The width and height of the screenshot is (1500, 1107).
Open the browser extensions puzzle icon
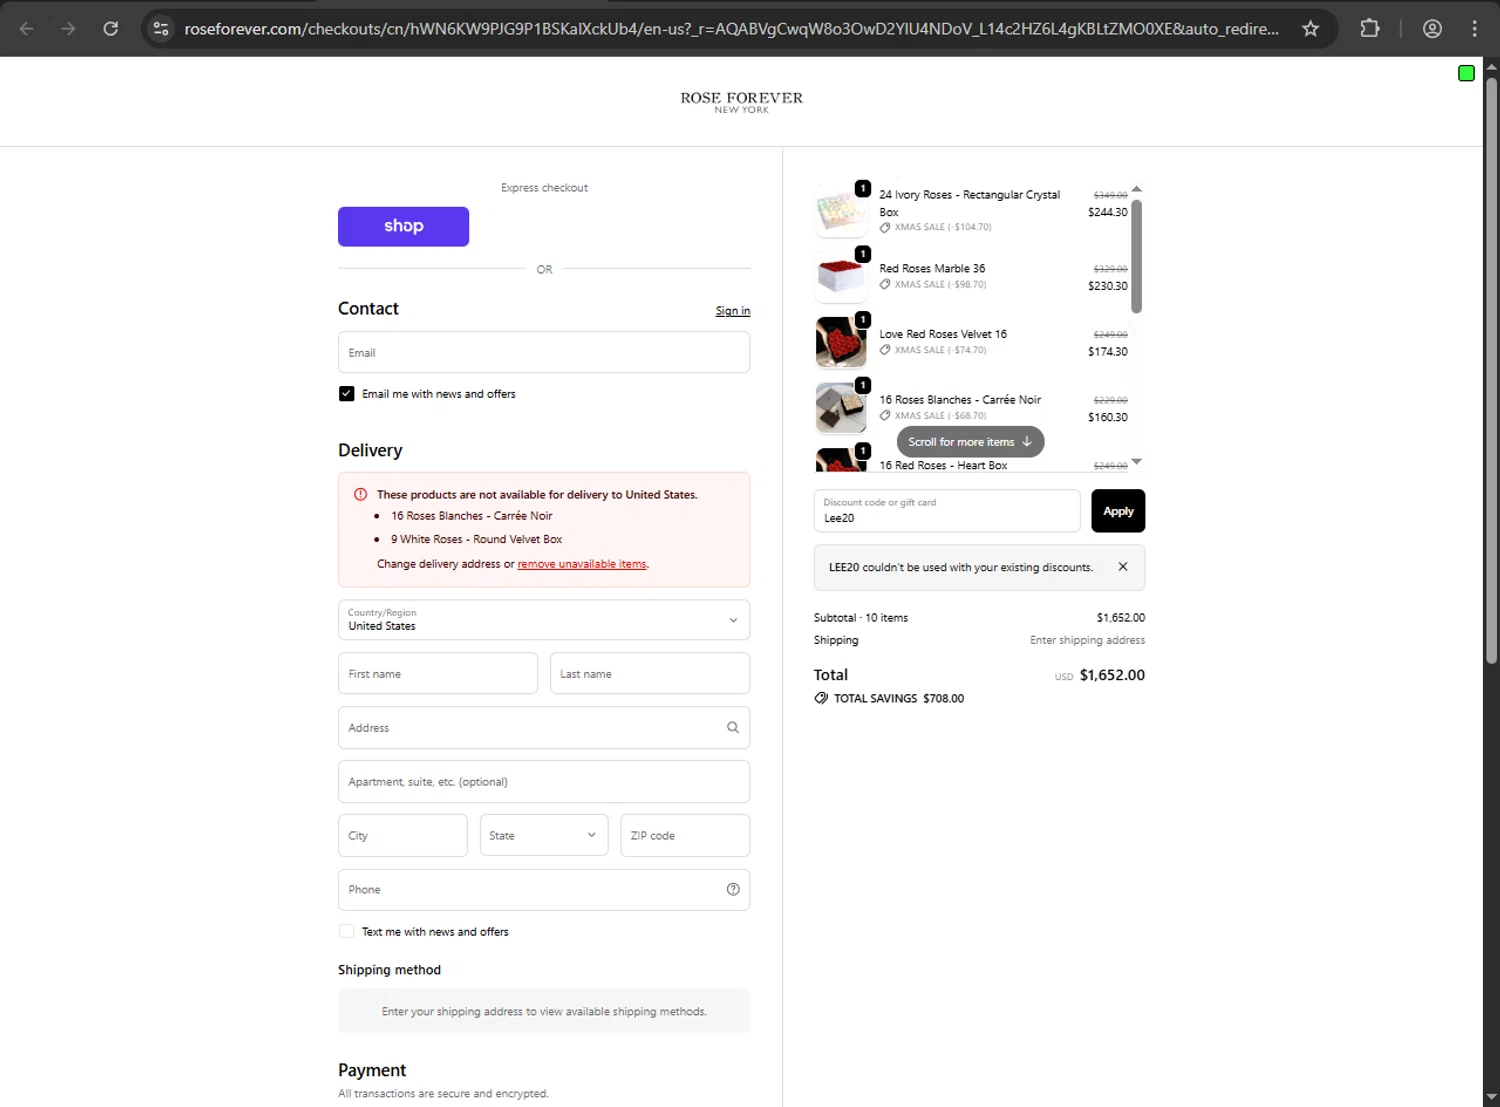tap(1370, 28)
